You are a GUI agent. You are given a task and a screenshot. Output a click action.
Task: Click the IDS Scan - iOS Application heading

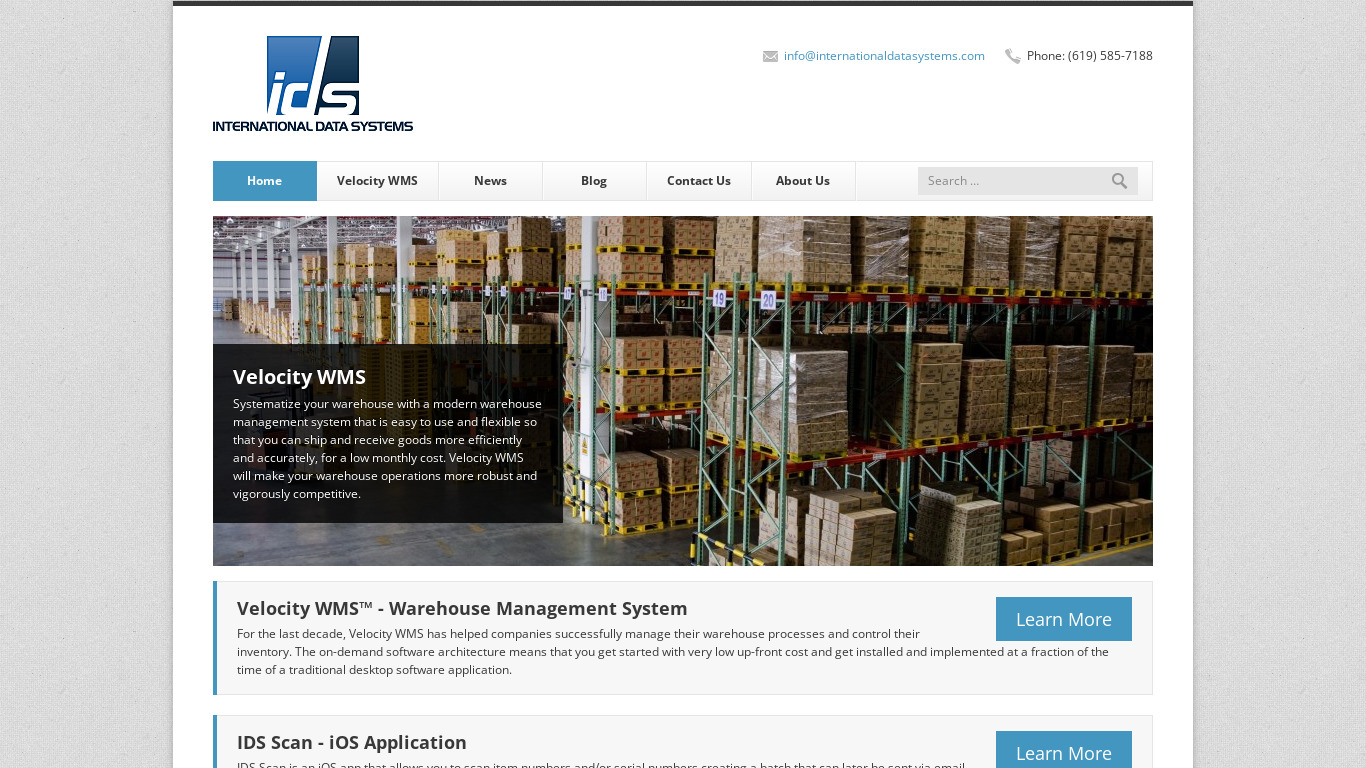coord(352,742)
